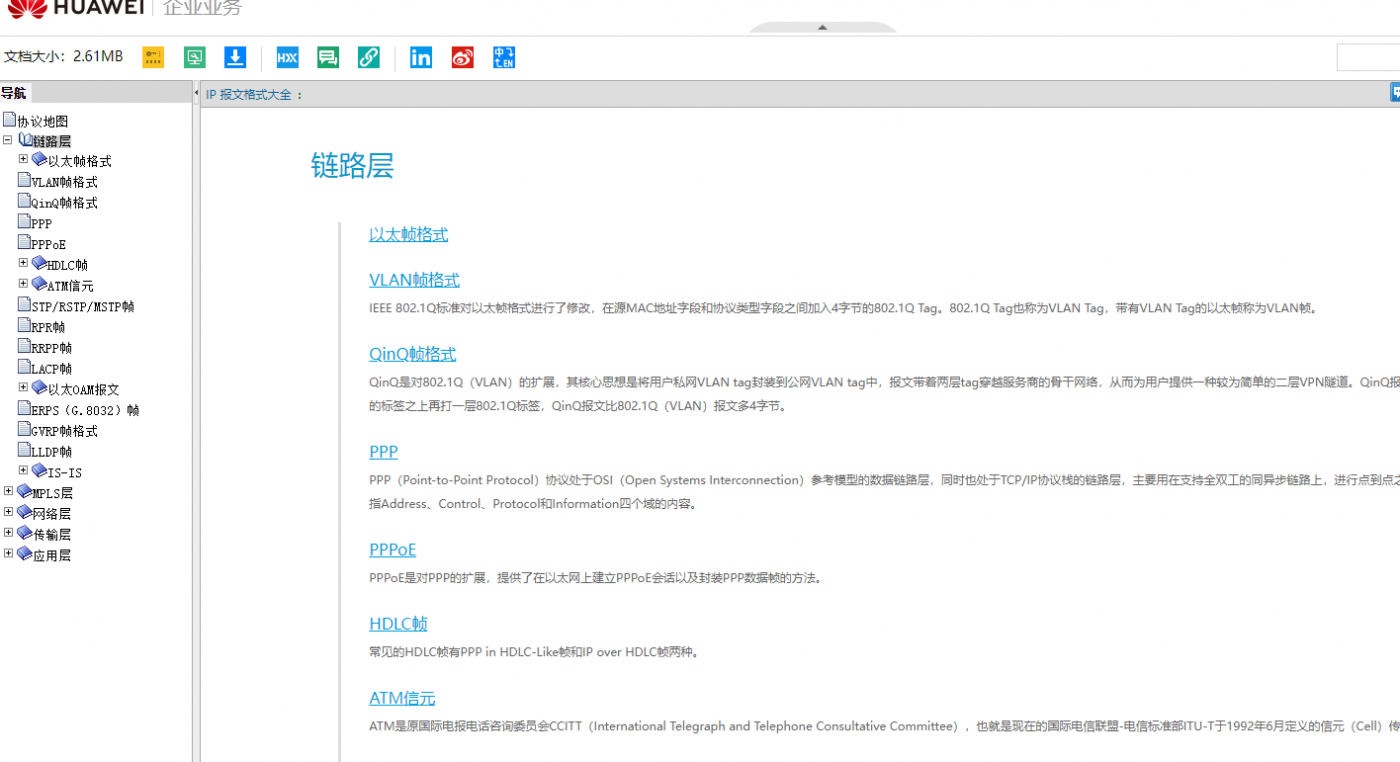Open the PPPoE link in the content
Screen dimensions: 1400x762
(392, 550)
